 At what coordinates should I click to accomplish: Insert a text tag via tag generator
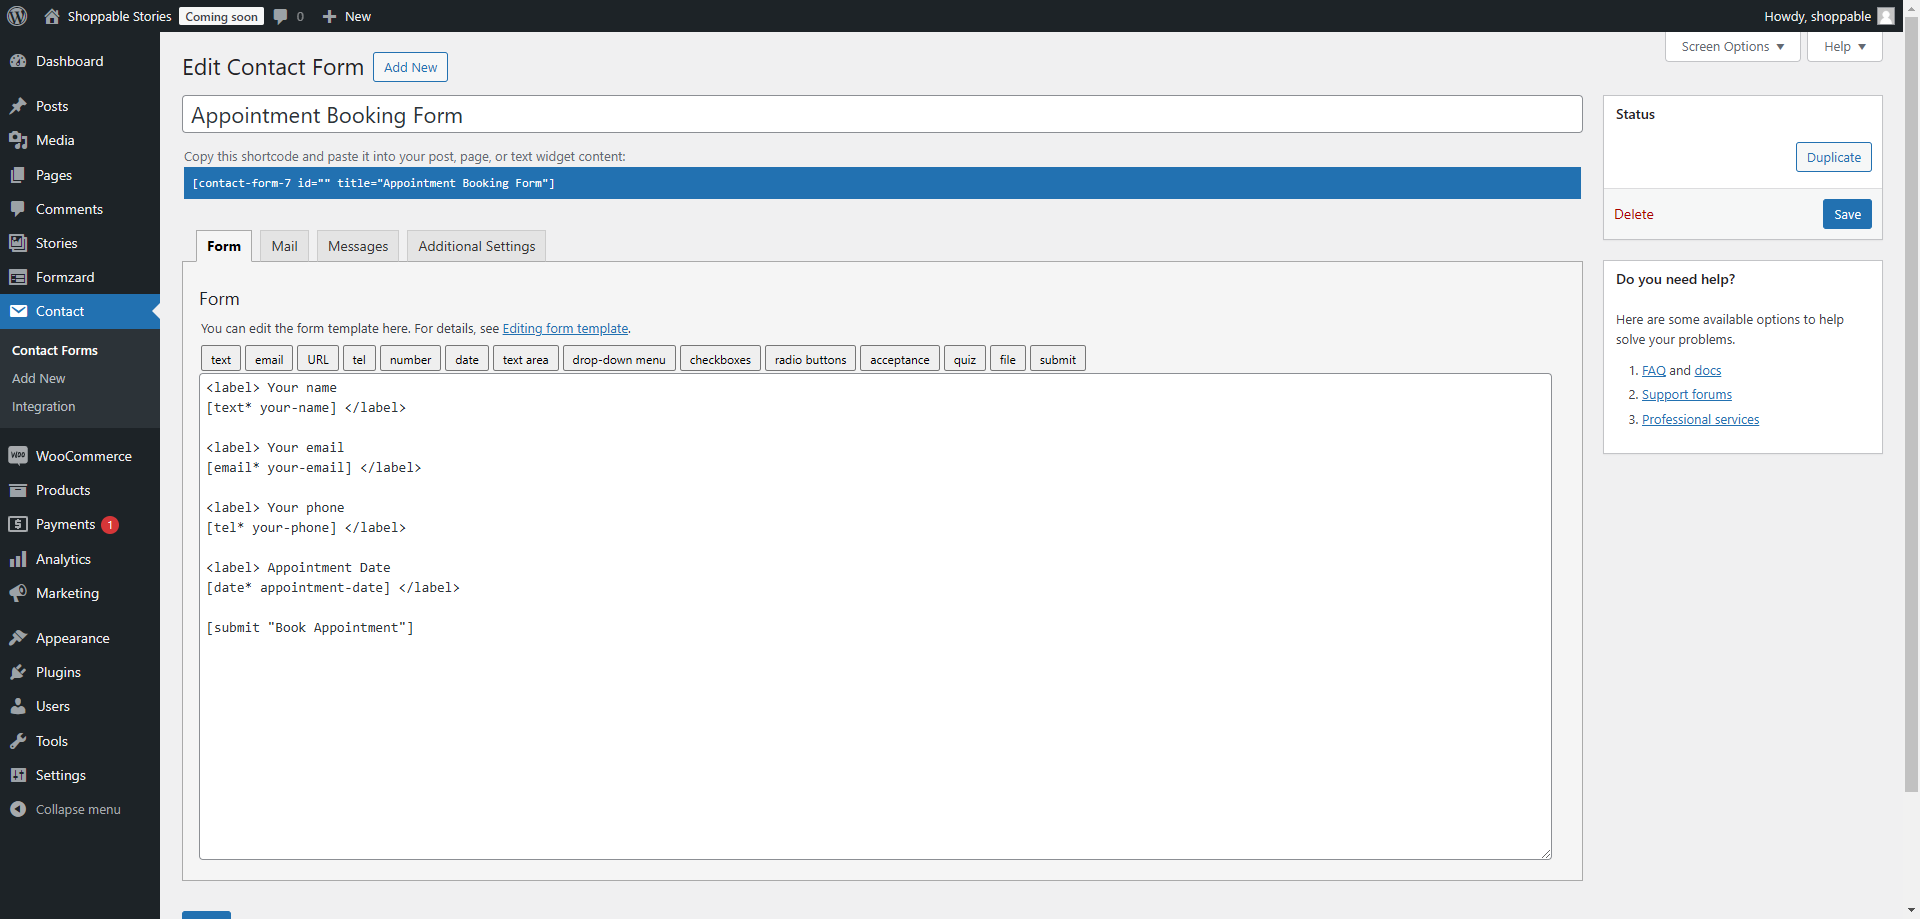pos(221,359)
